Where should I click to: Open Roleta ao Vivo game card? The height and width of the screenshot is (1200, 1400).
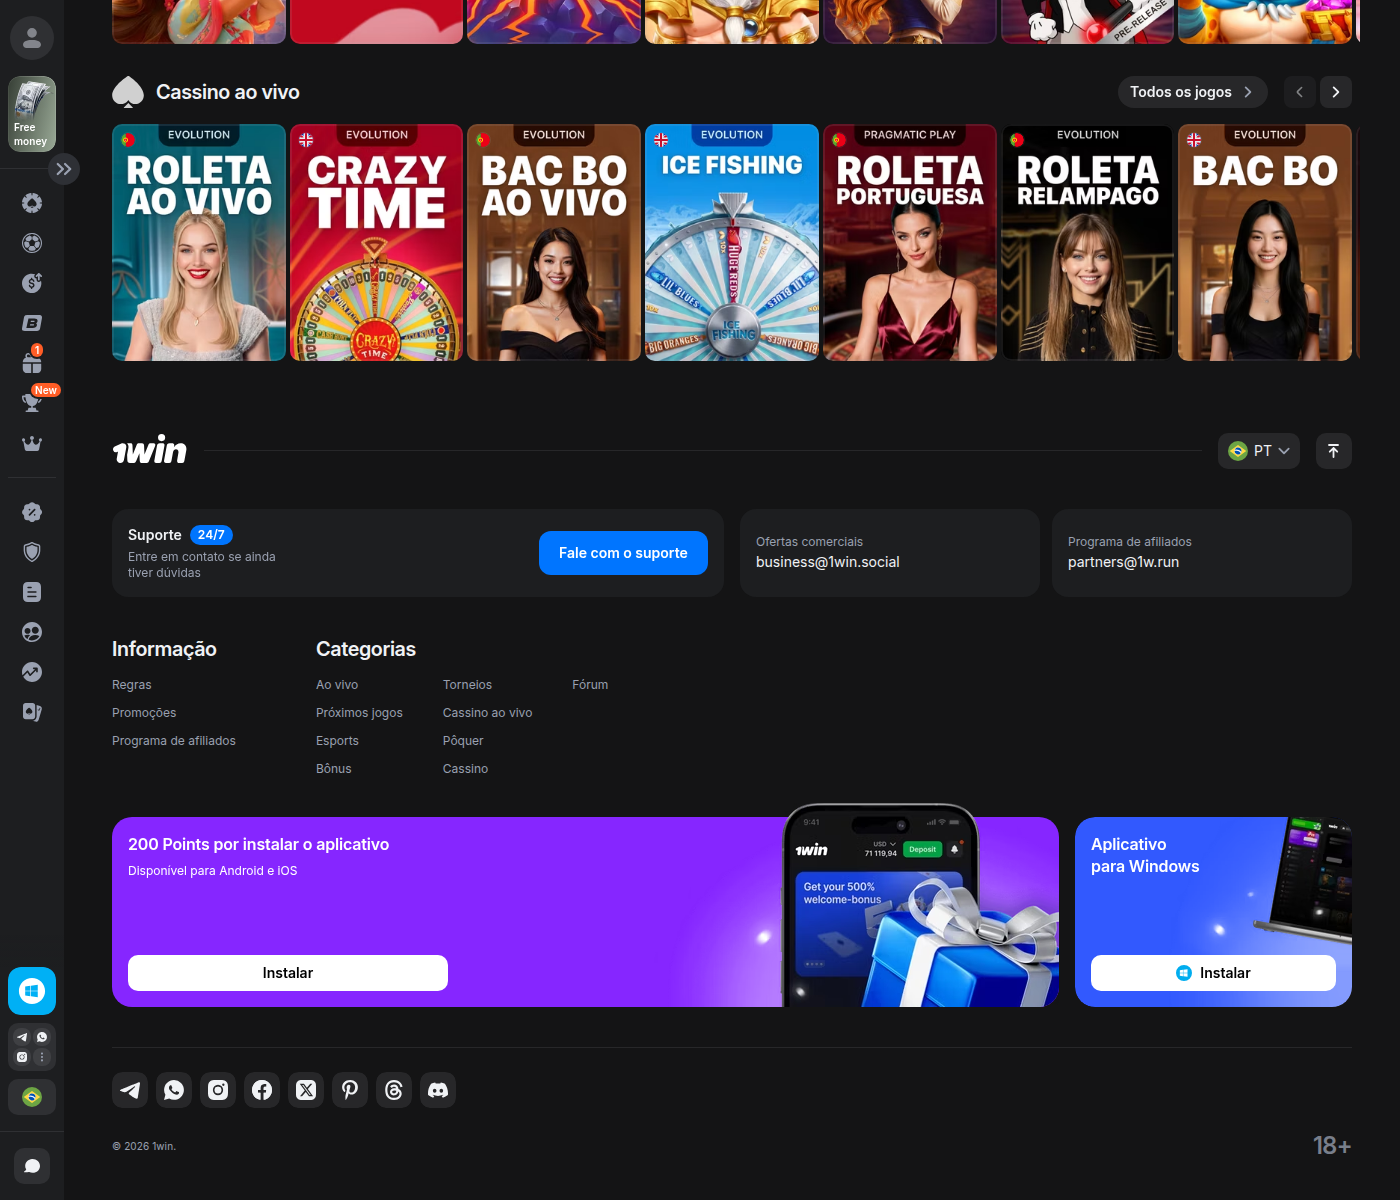(199, 242)
